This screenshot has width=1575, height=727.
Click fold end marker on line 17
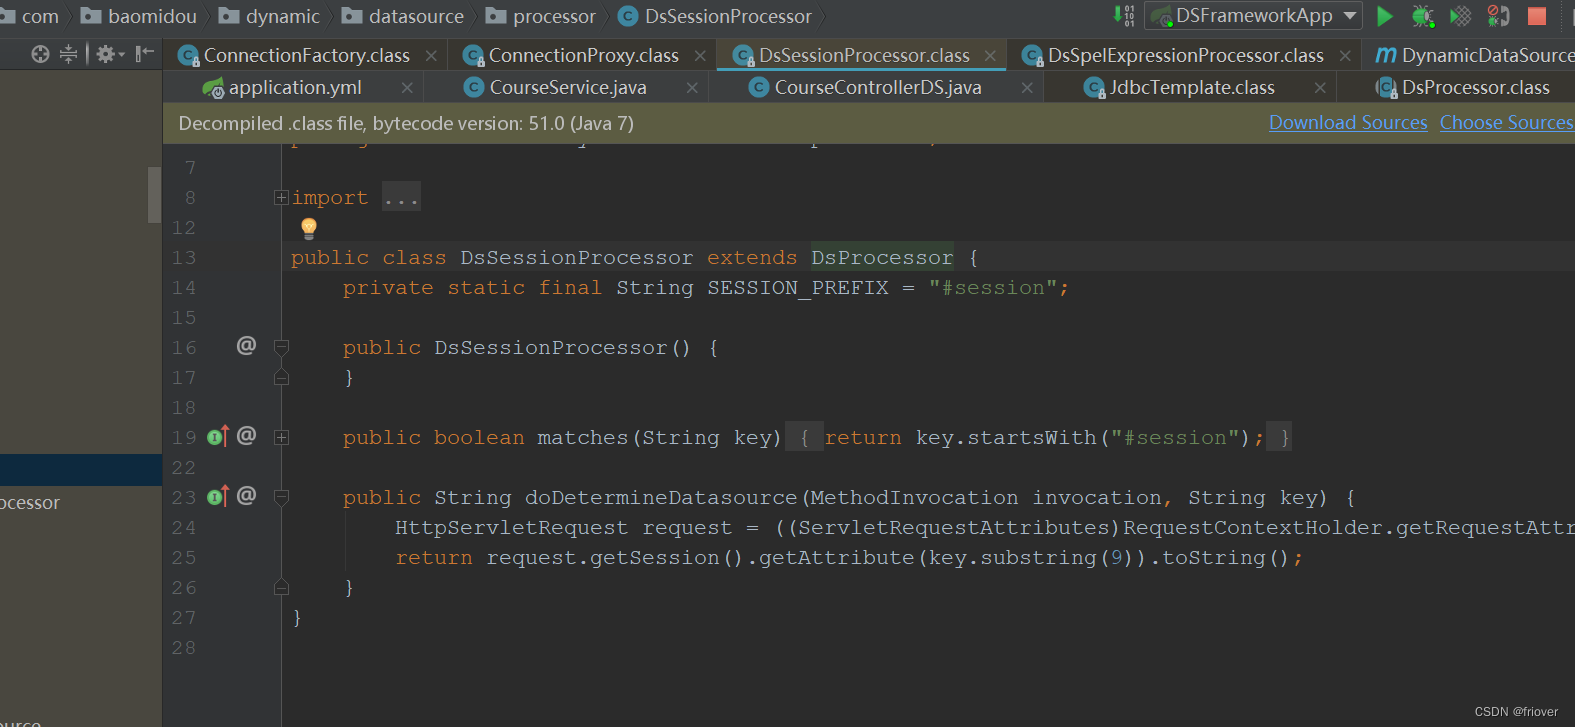pos(281,377)
